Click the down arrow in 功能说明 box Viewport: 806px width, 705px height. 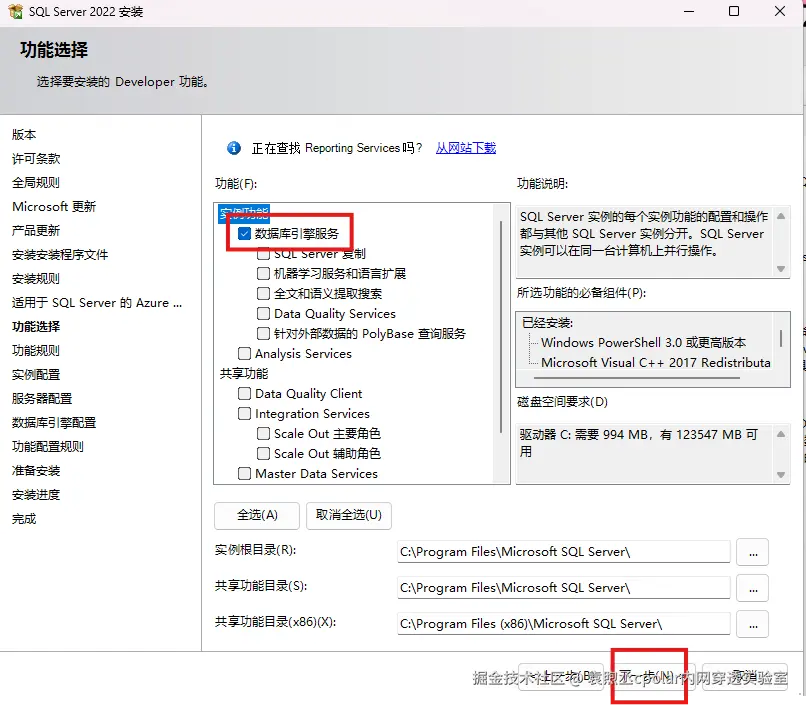pyautogui.click(x=781, y=269)
